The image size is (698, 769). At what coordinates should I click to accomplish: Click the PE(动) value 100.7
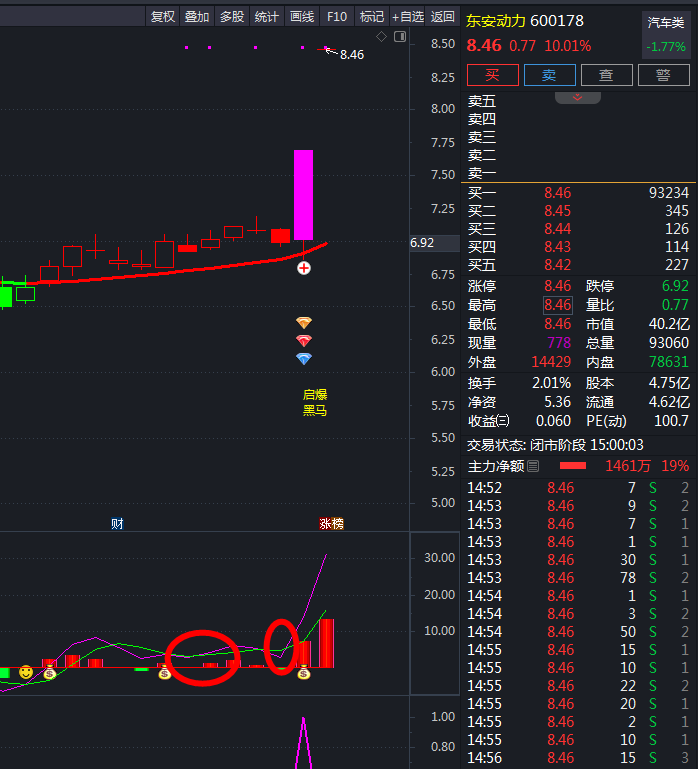coord(672,421)
